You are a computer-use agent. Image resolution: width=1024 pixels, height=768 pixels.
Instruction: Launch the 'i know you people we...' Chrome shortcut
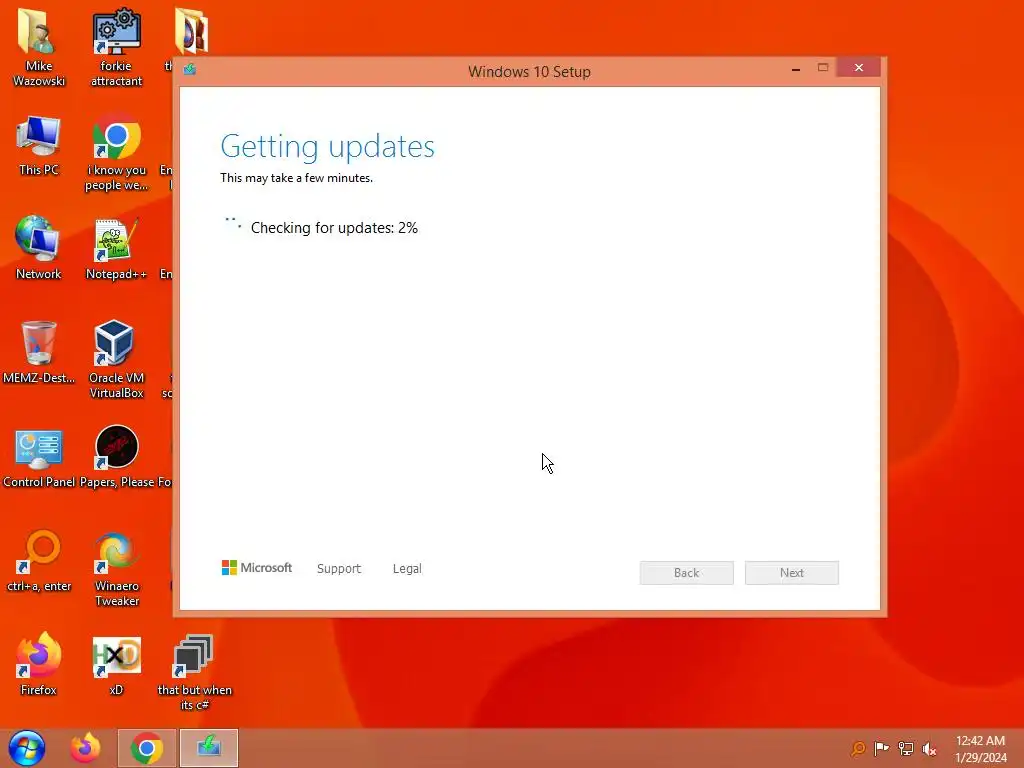pos(116,152)
